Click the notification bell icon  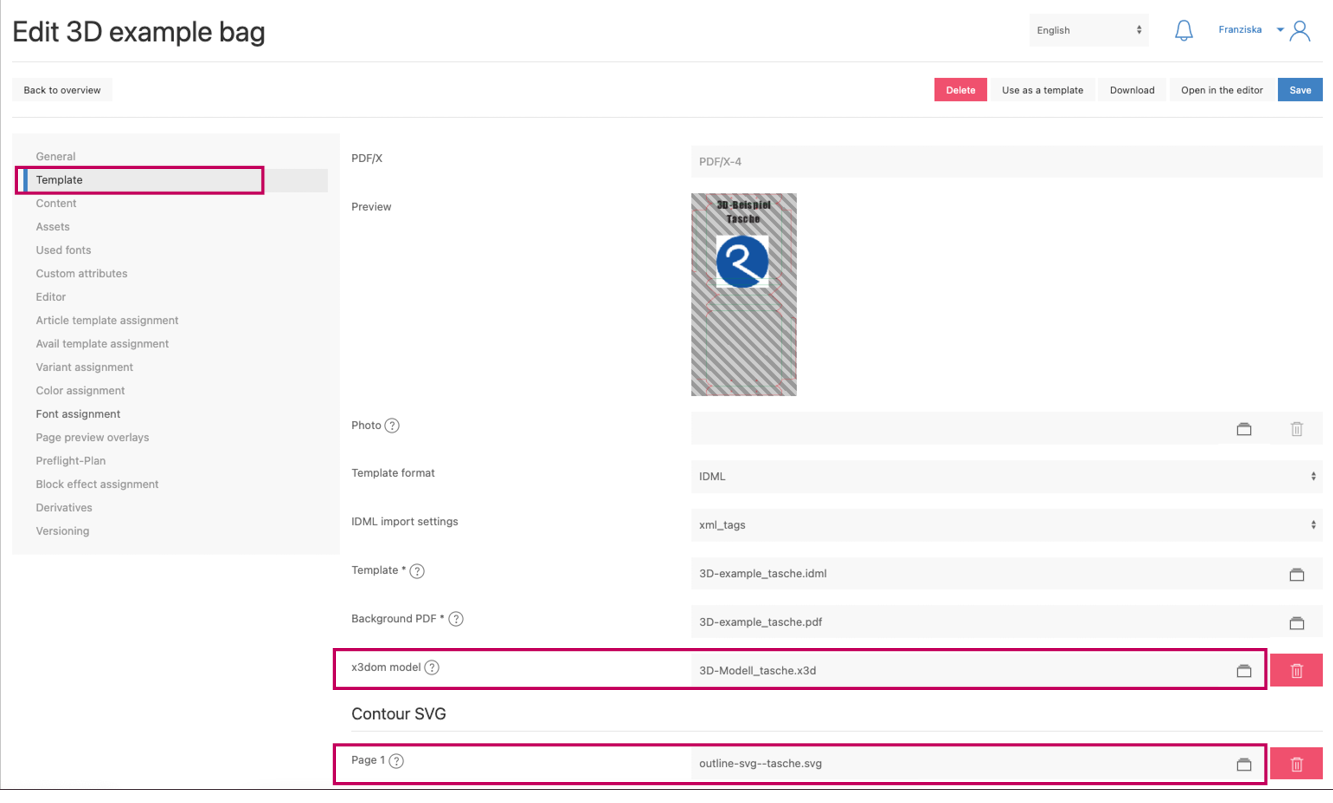tap(1183, 31)
